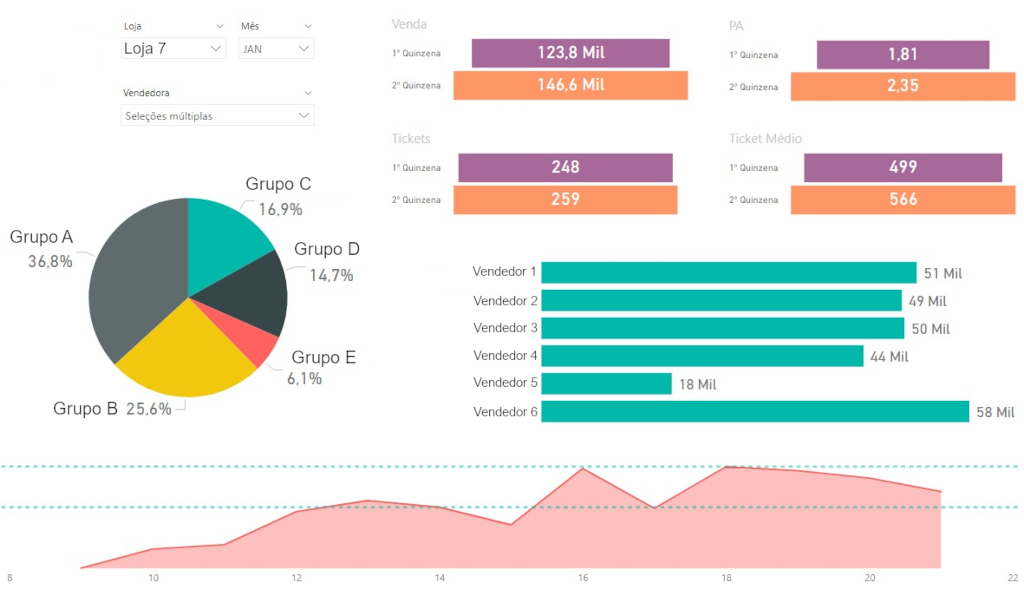Image resolution: width=1024 pixels, height=589 pixels.
Task: Open the JAN month dropdown
Action: (304, 48)
